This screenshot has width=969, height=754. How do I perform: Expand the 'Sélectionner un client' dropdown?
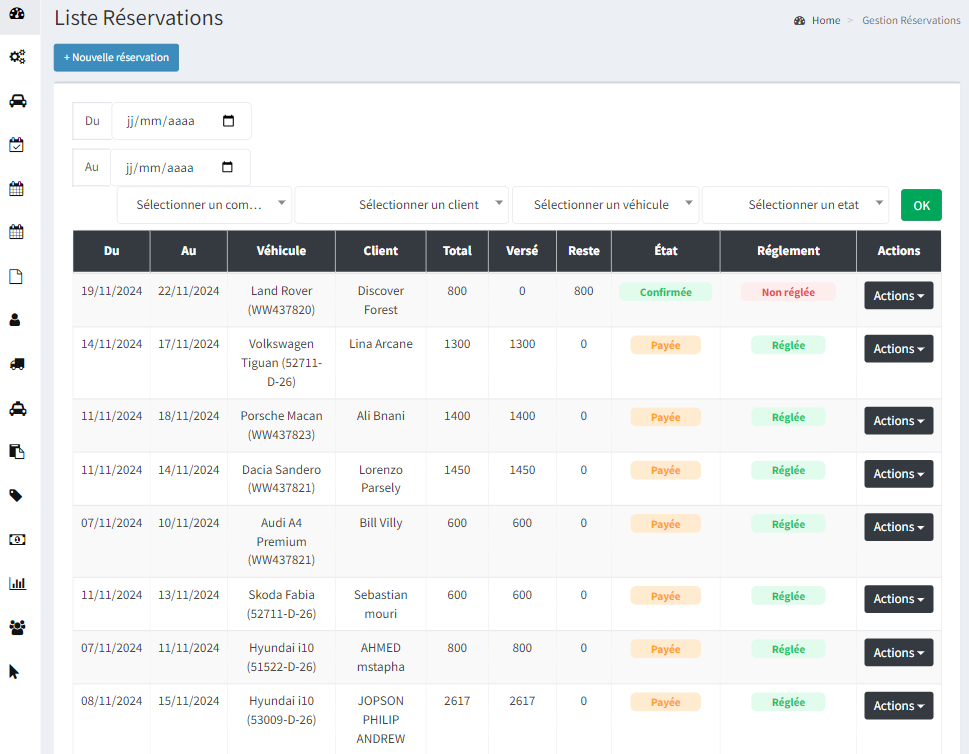pos(401,205)
